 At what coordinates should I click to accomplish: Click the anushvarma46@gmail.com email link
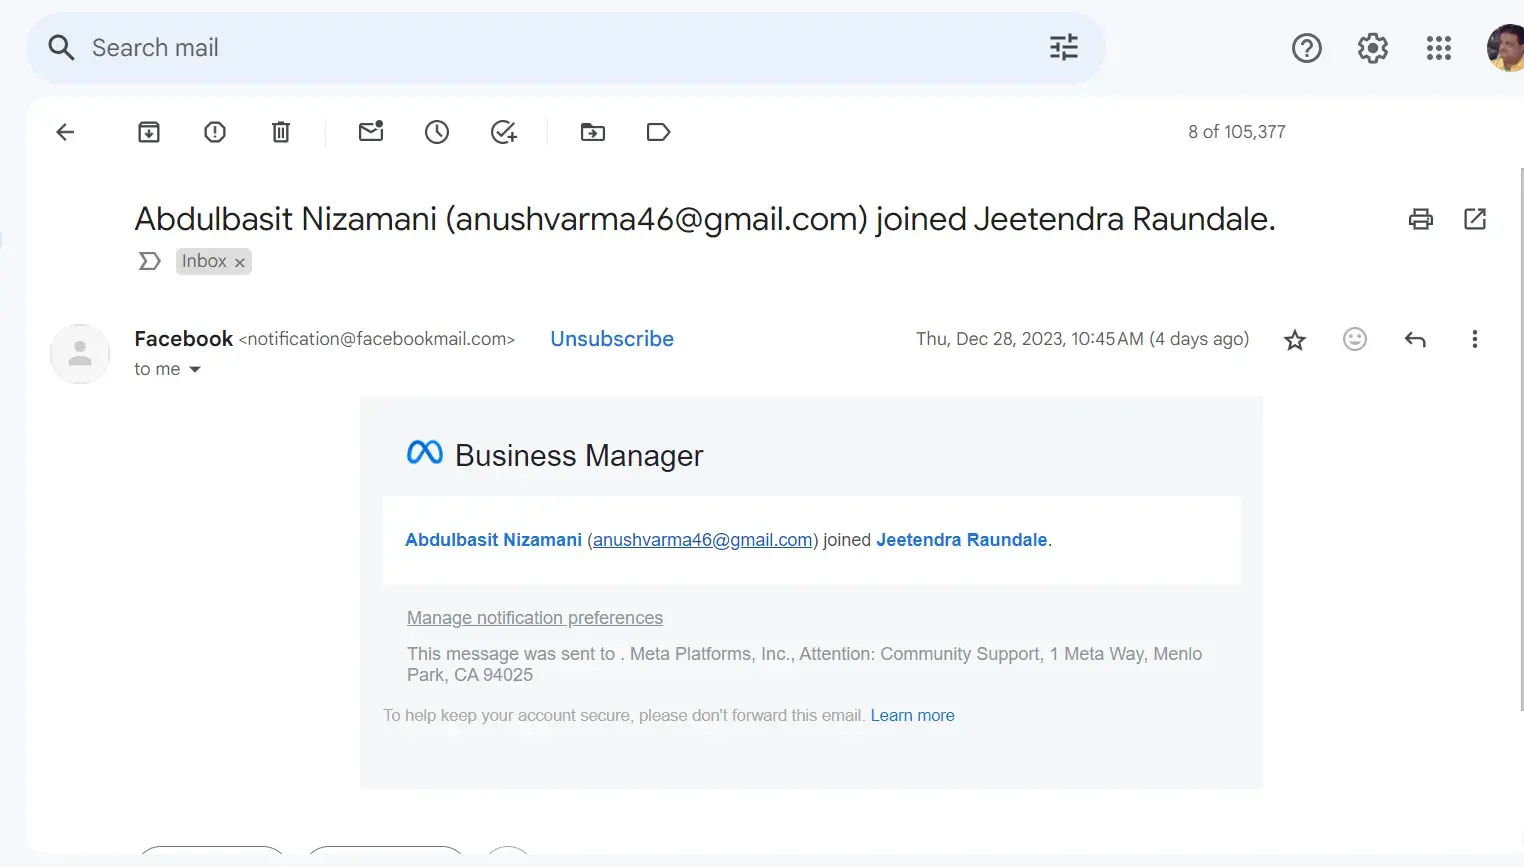point(703,540)
